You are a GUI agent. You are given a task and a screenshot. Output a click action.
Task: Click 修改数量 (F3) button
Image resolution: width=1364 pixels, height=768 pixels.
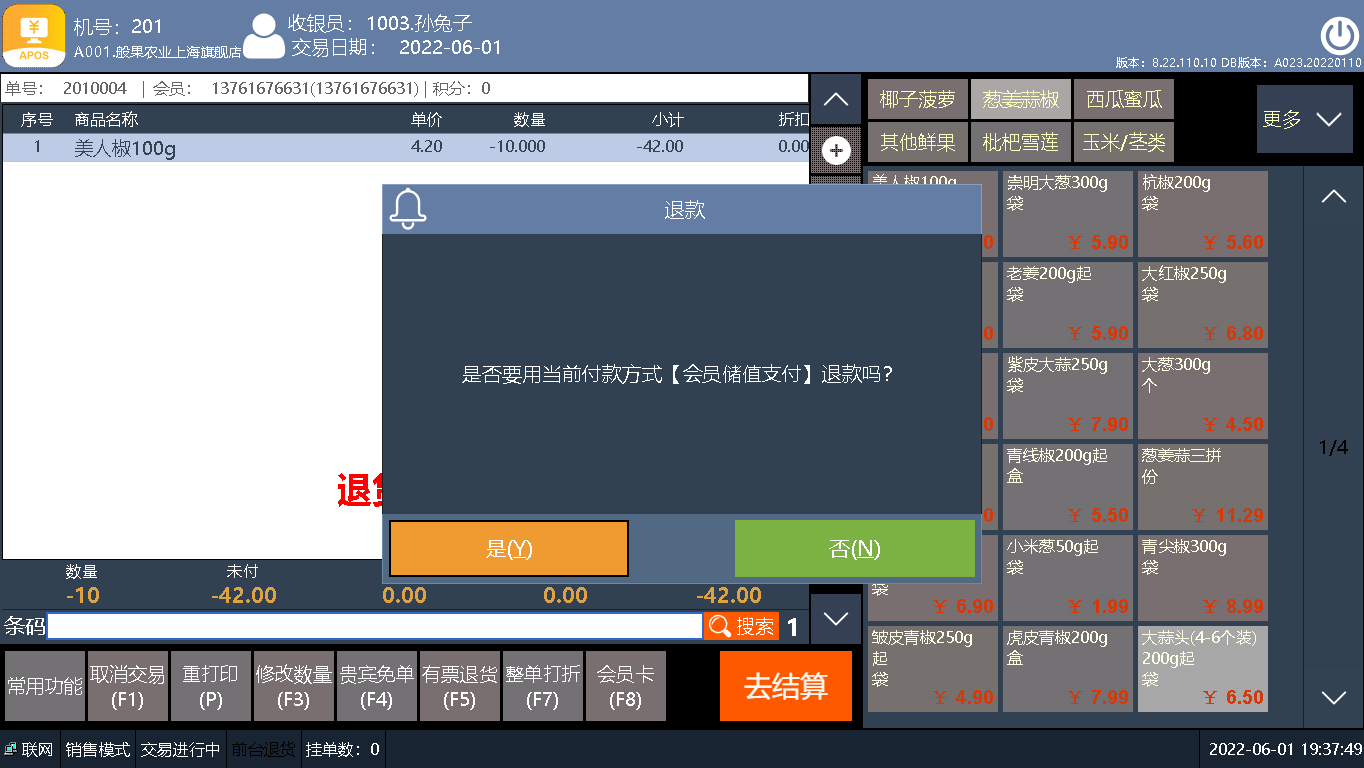[294, 686]
